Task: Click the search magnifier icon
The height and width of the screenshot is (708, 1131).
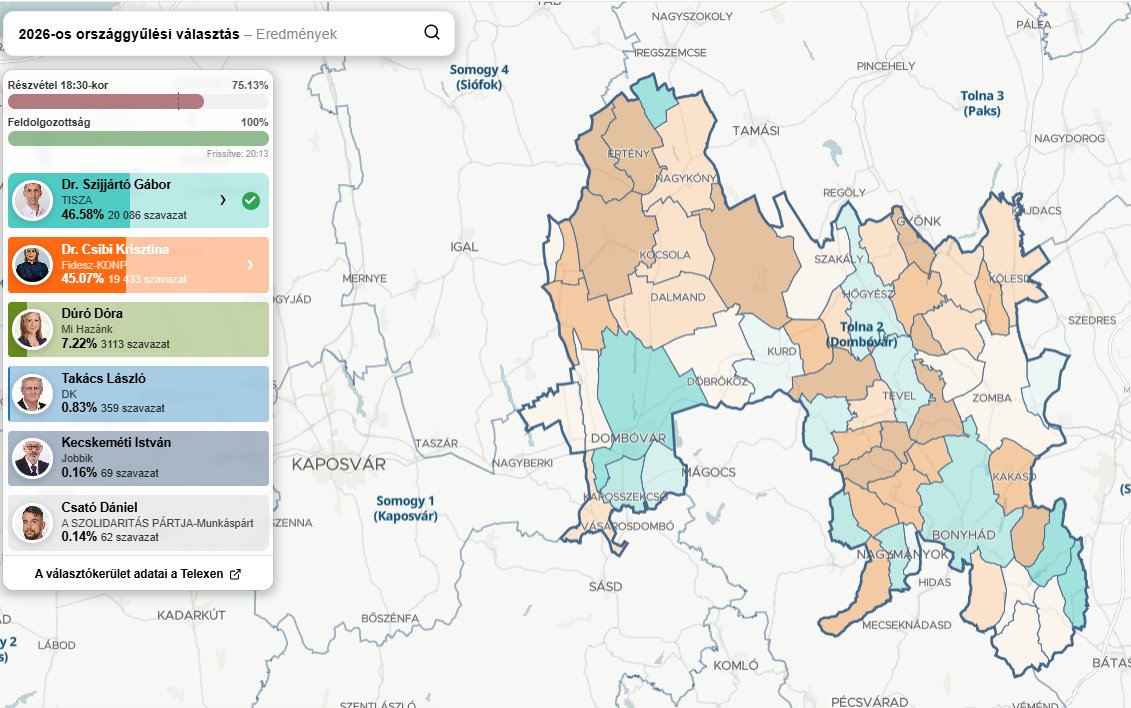Action: pyautogui.click(x=431, y=32)
